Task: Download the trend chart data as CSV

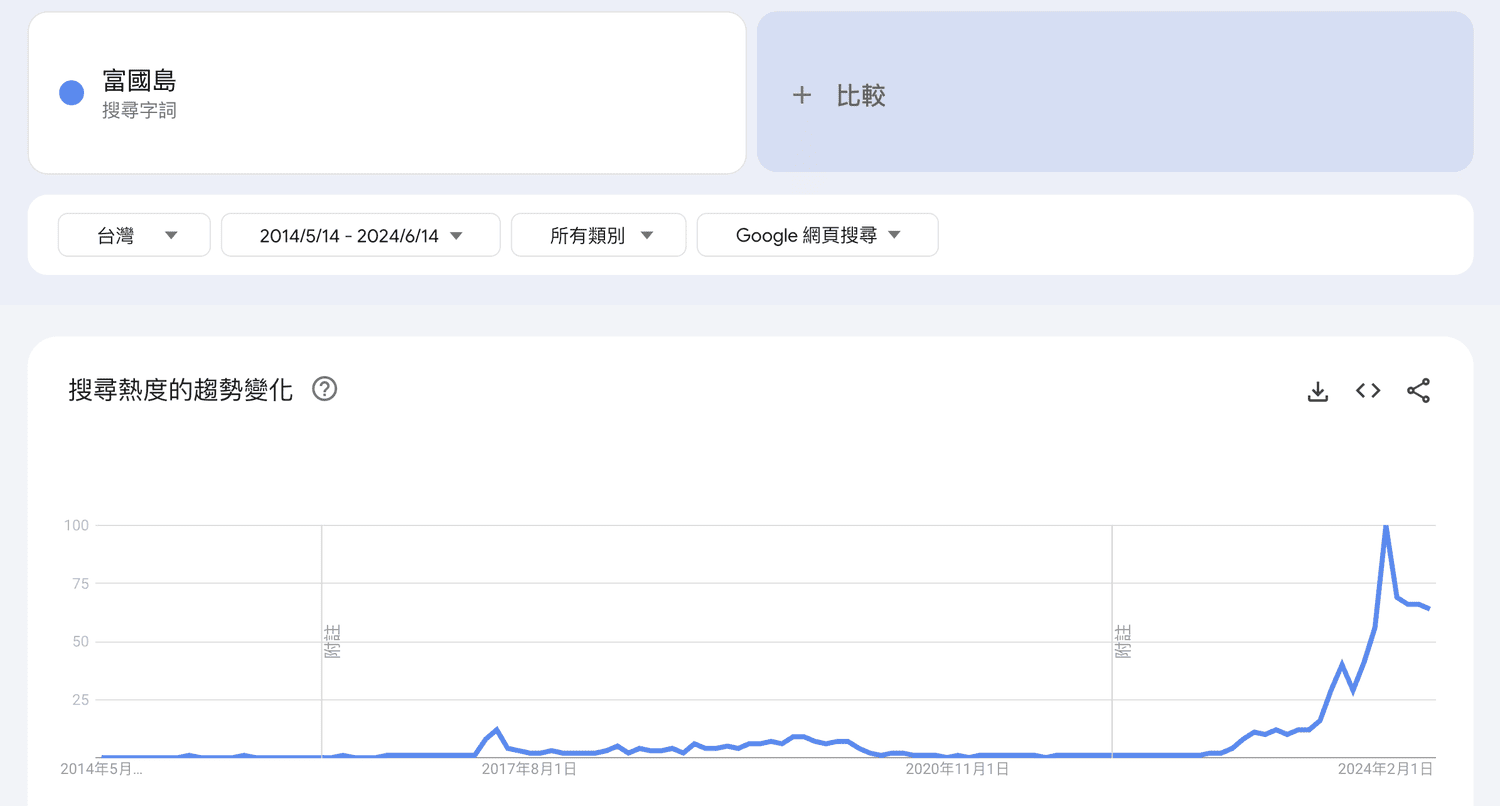Action: pyautogui.click(x=1318, y=391)
